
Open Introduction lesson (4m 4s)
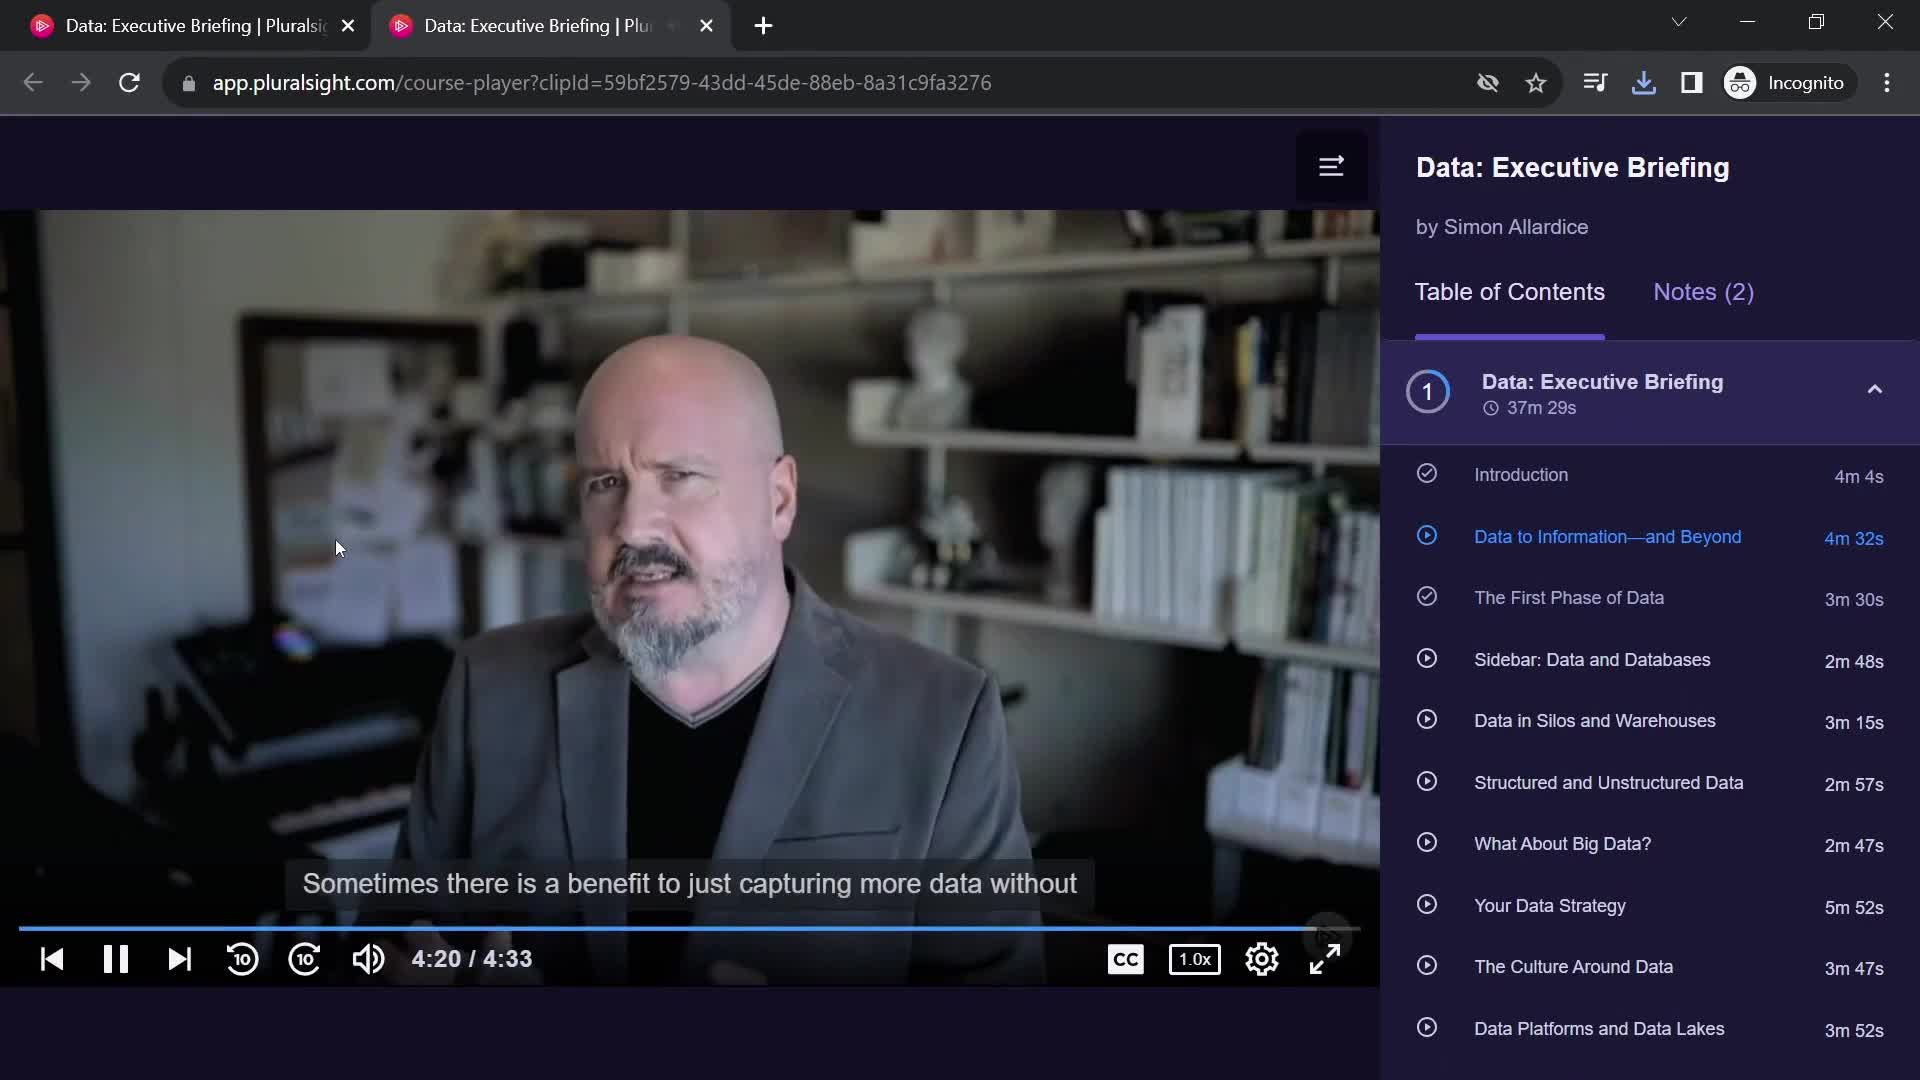pos(1522,475)
